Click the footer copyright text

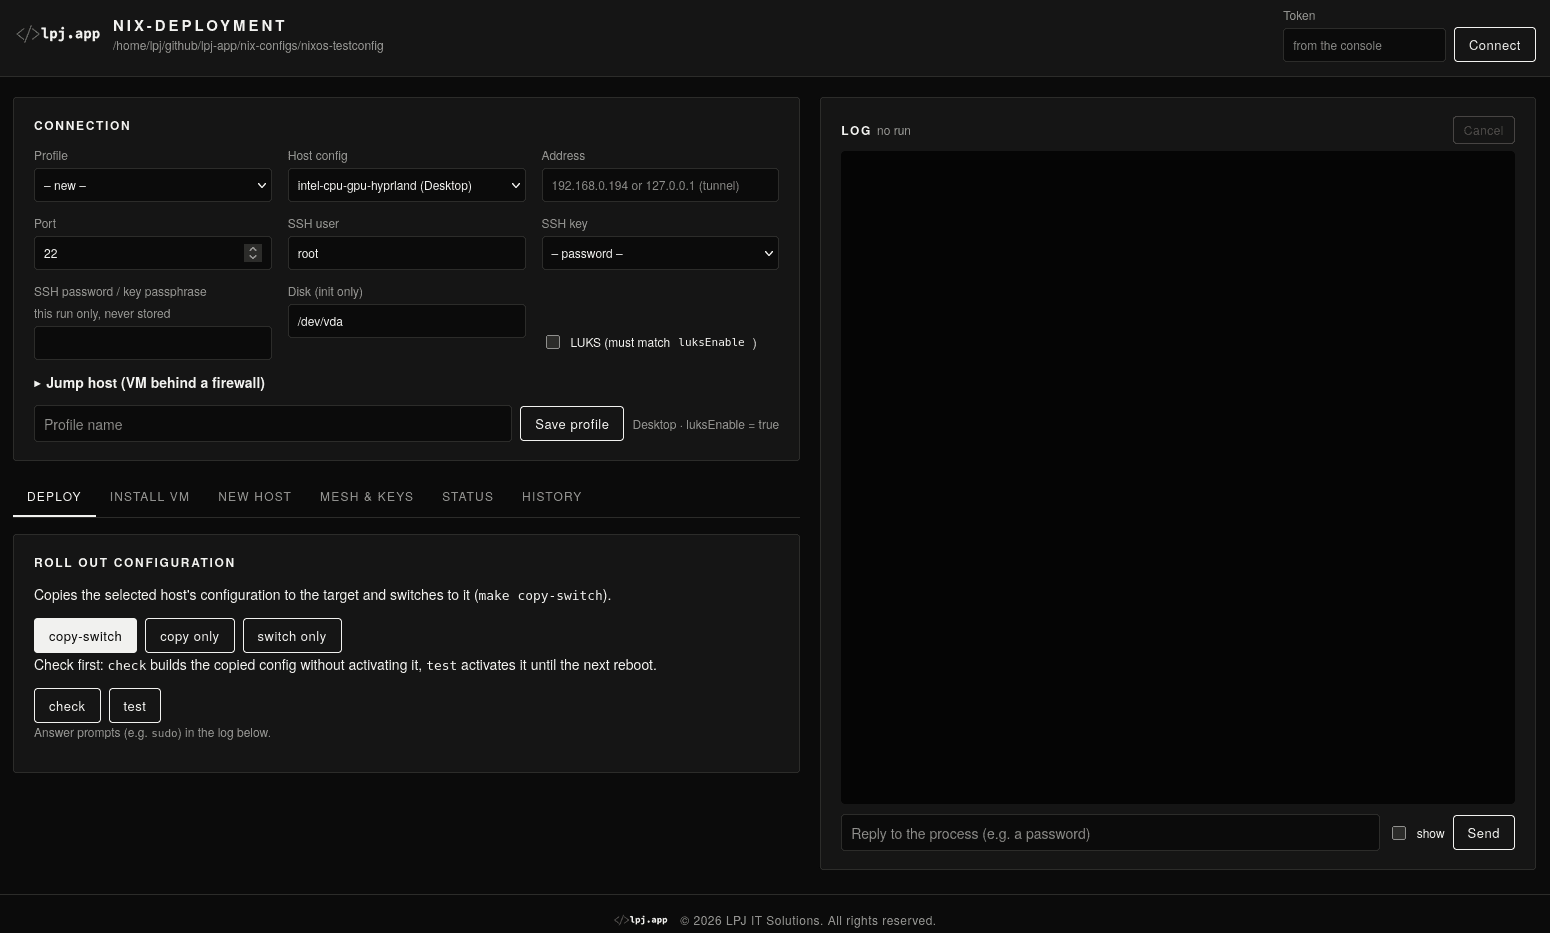pyautogui.click(x=808, y=921)
